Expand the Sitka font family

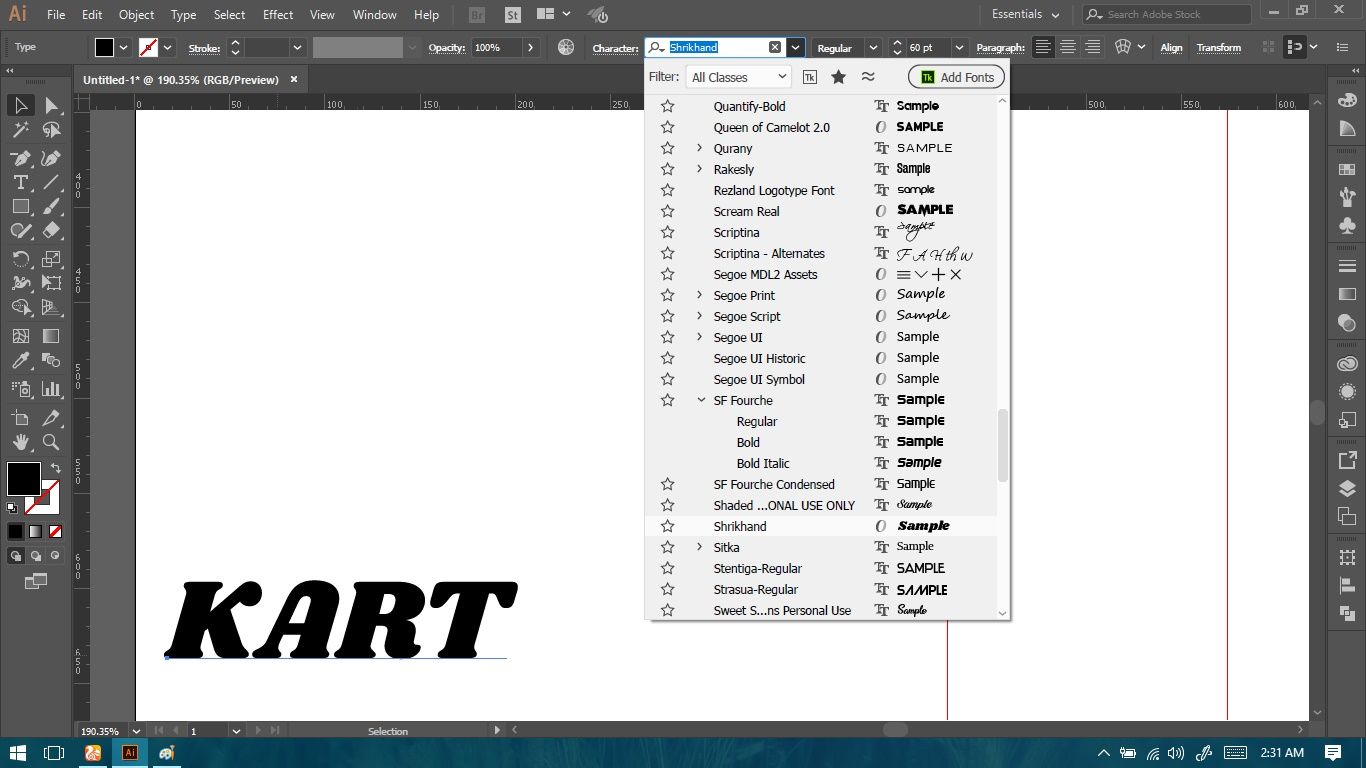pos(700,547)
